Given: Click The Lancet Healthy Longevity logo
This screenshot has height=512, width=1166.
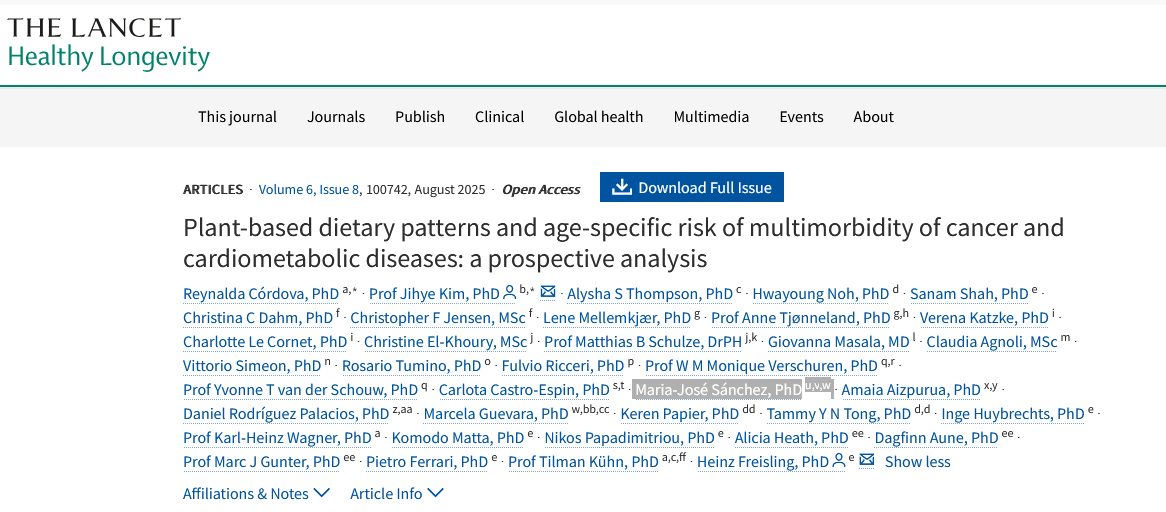Looking at the screenshot, I should tap(108, 43).
